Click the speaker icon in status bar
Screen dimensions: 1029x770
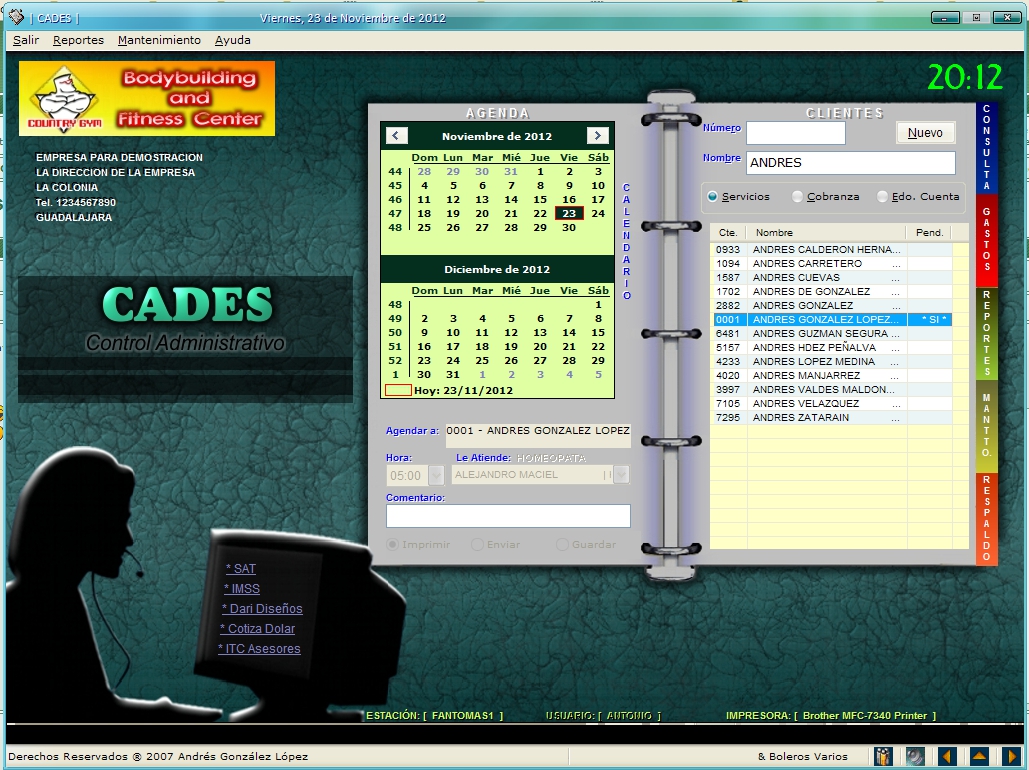(x=914, y=757)
